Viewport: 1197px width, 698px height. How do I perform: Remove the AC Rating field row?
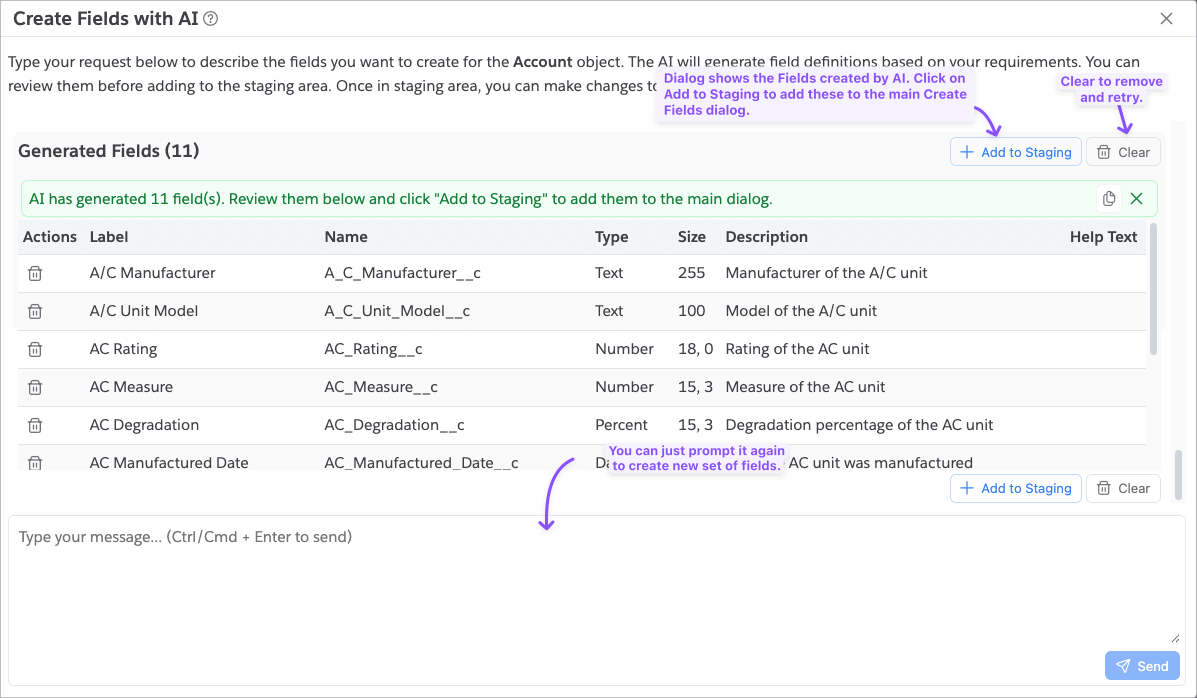[35, 349]
